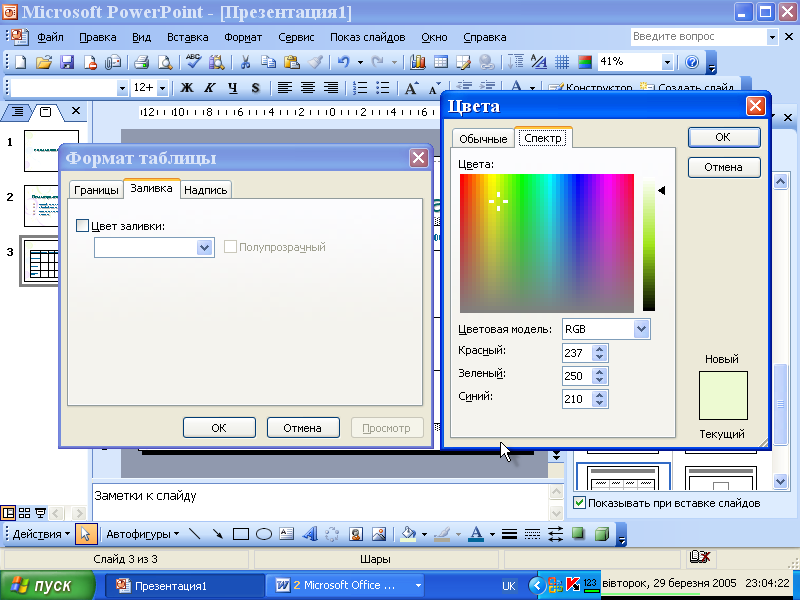
Task: Click the numbered list icon
Action: point(360,88)
